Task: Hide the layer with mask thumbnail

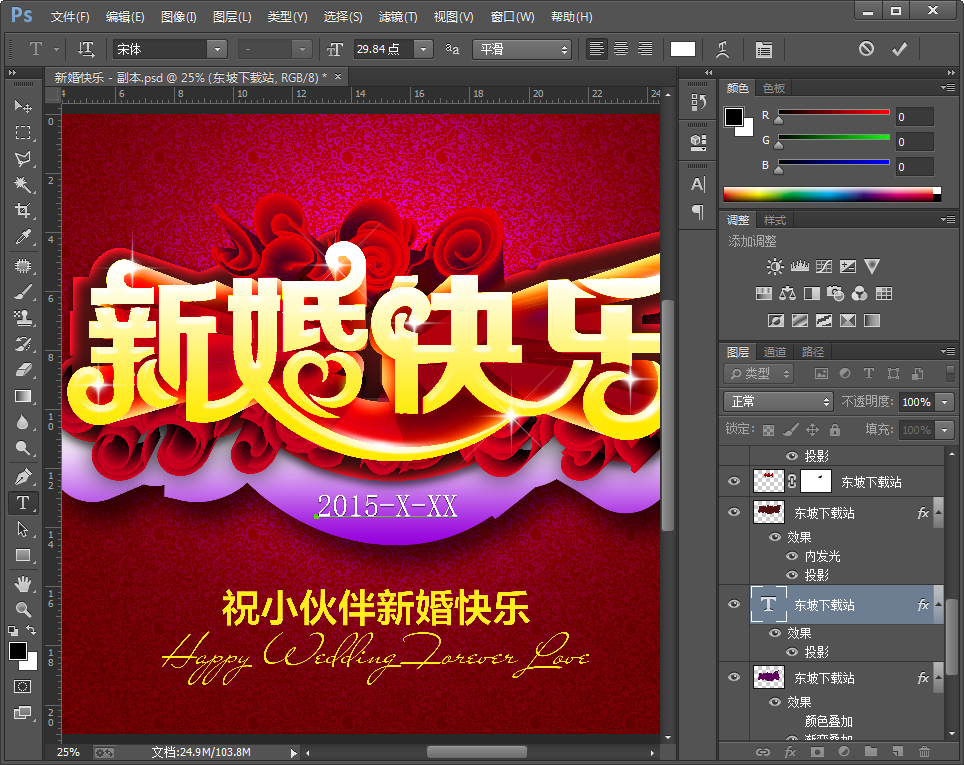Action: tap(734, 481)
